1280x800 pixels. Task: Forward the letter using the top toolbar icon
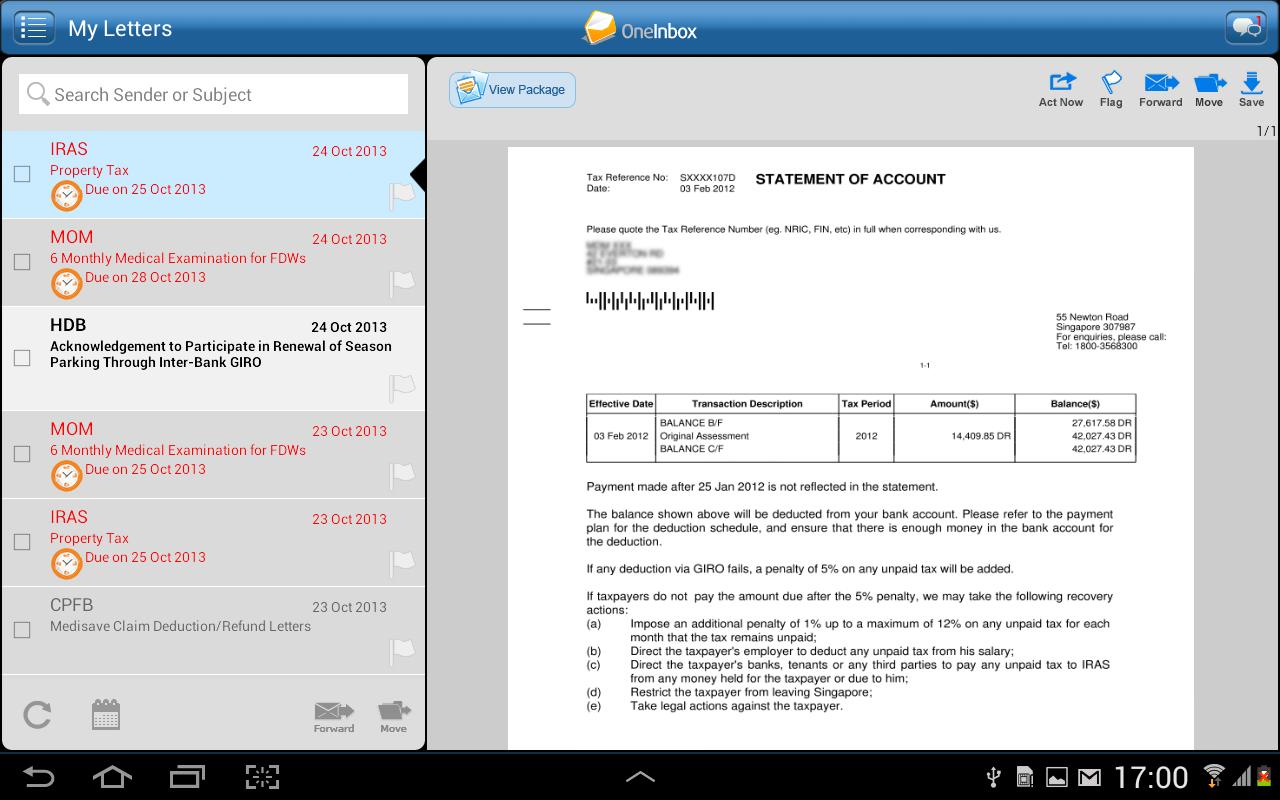[1160, 90]
